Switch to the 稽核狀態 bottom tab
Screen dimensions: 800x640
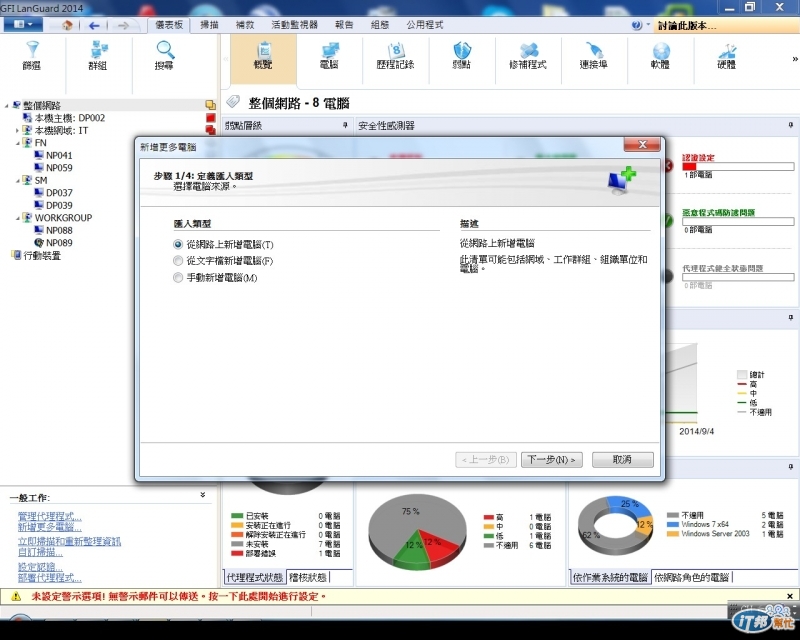pos(308,577)
